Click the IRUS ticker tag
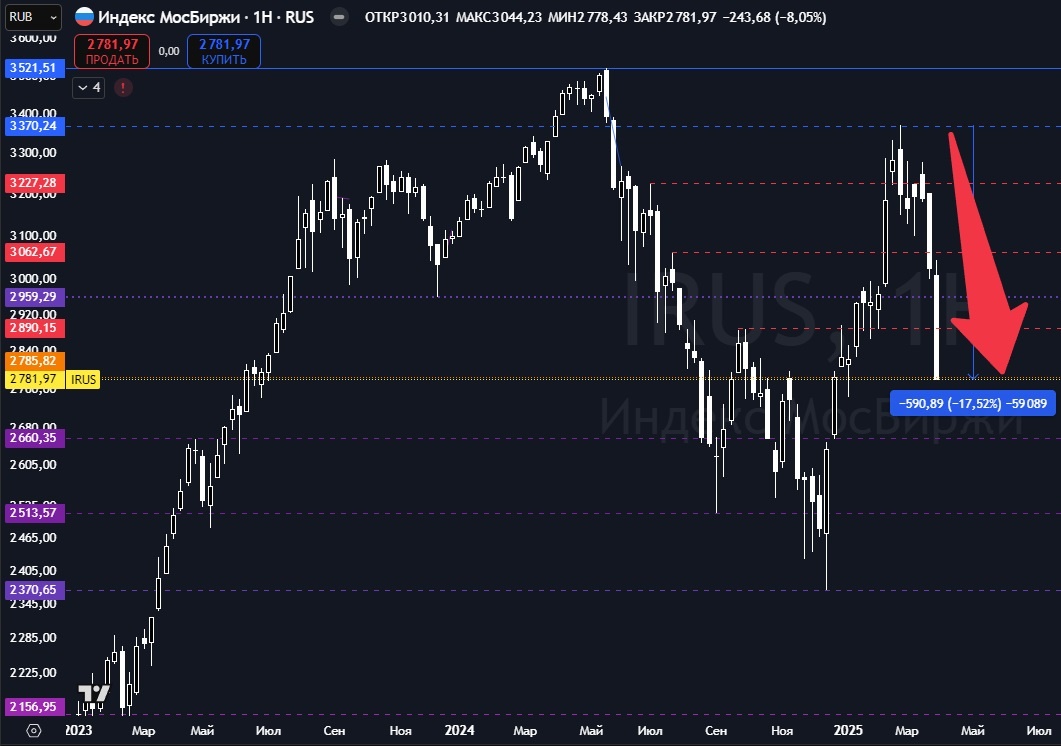Image resolution: width=1061 pixels, height=746 pixels. click(83, 379)
